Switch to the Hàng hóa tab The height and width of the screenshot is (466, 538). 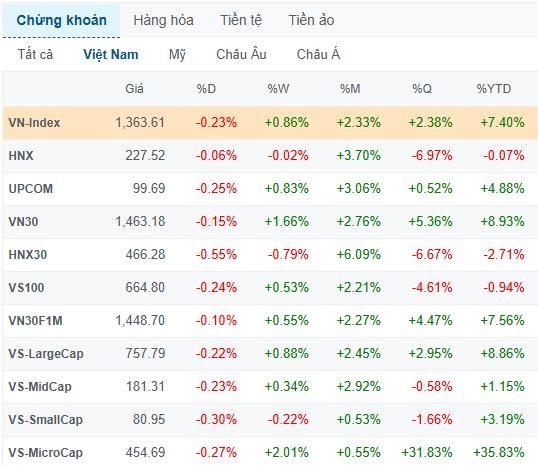click(163, 20)
